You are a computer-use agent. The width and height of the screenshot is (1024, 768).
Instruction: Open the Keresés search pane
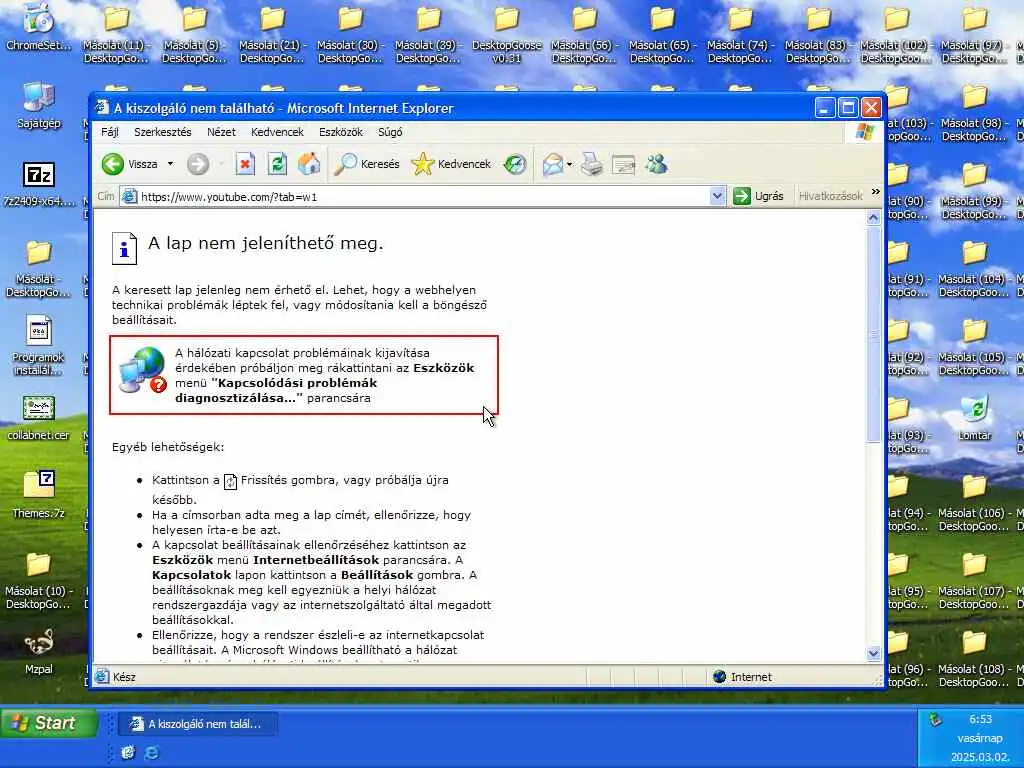366,164
